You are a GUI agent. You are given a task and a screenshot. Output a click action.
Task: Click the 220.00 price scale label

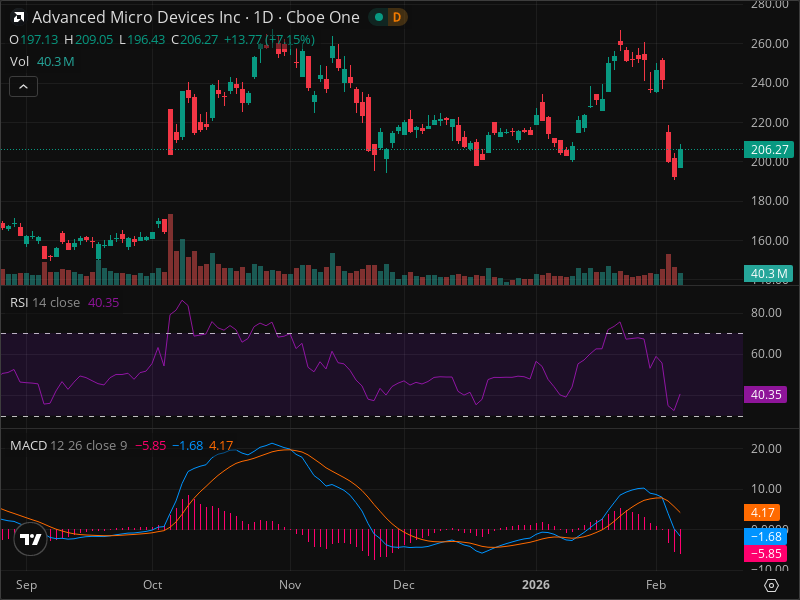[769, 122]
